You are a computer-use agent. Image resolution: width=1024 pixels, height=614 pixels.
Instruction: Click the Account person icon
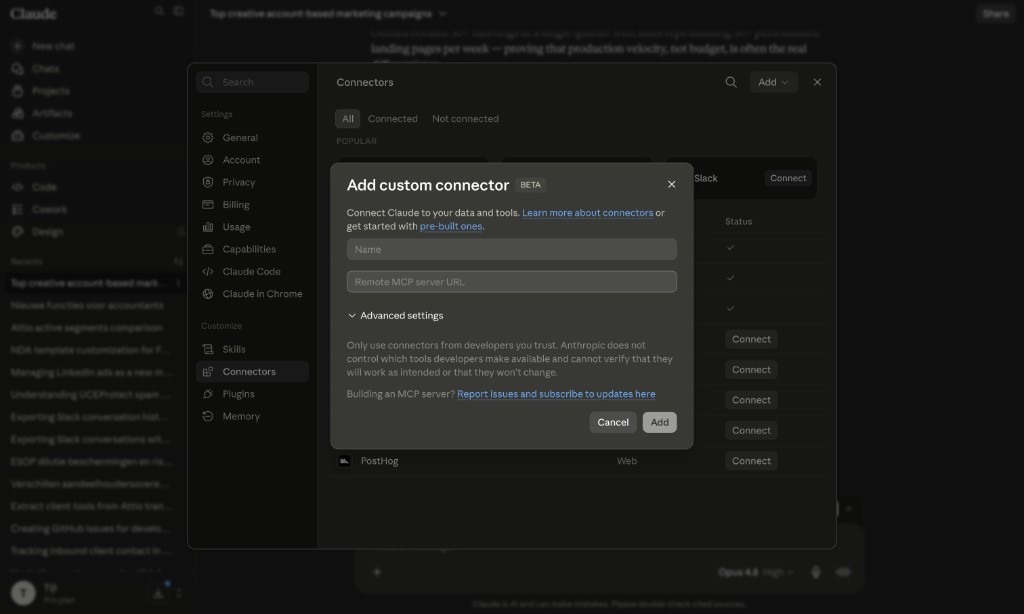(208, 160)
